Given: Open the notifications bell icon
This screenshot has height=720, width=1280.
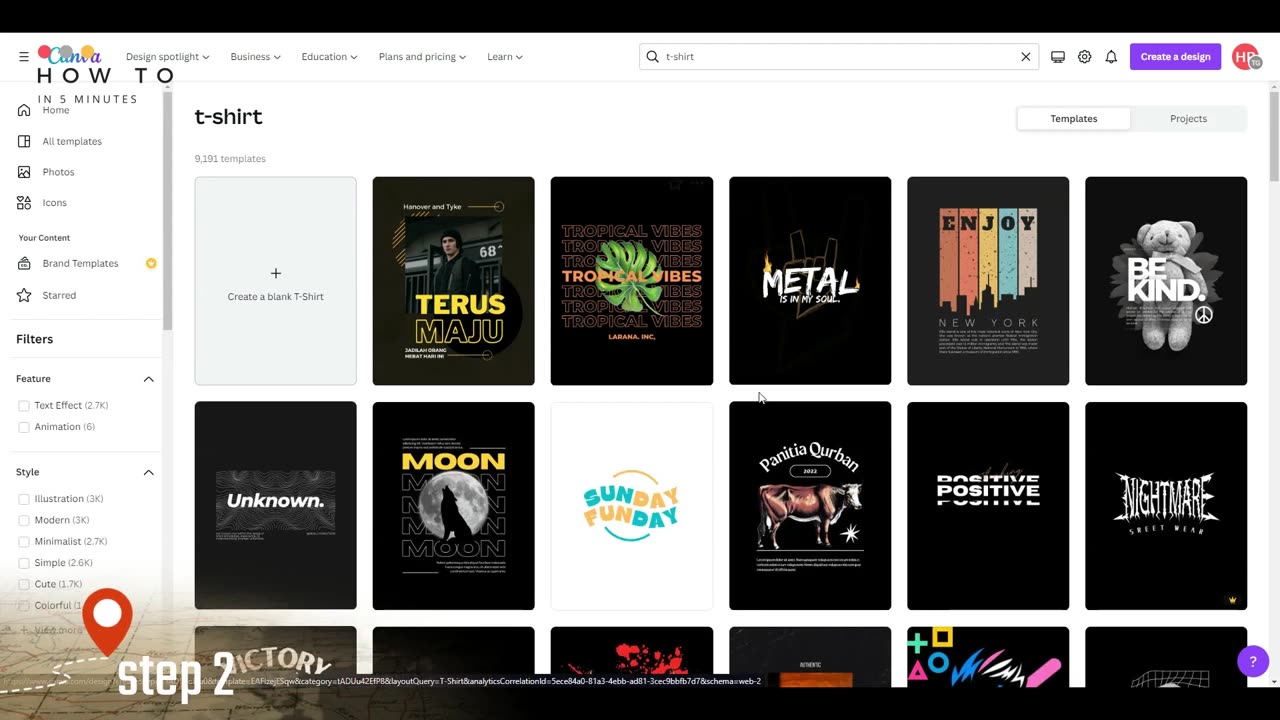Looking at the screenshot, I should [1111, 57].
